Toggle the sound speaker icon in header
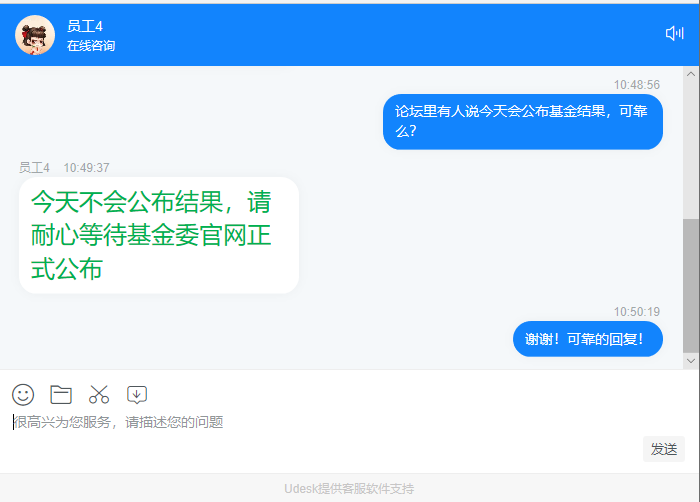This screenshot has width=700, height=502. [675, 33]
